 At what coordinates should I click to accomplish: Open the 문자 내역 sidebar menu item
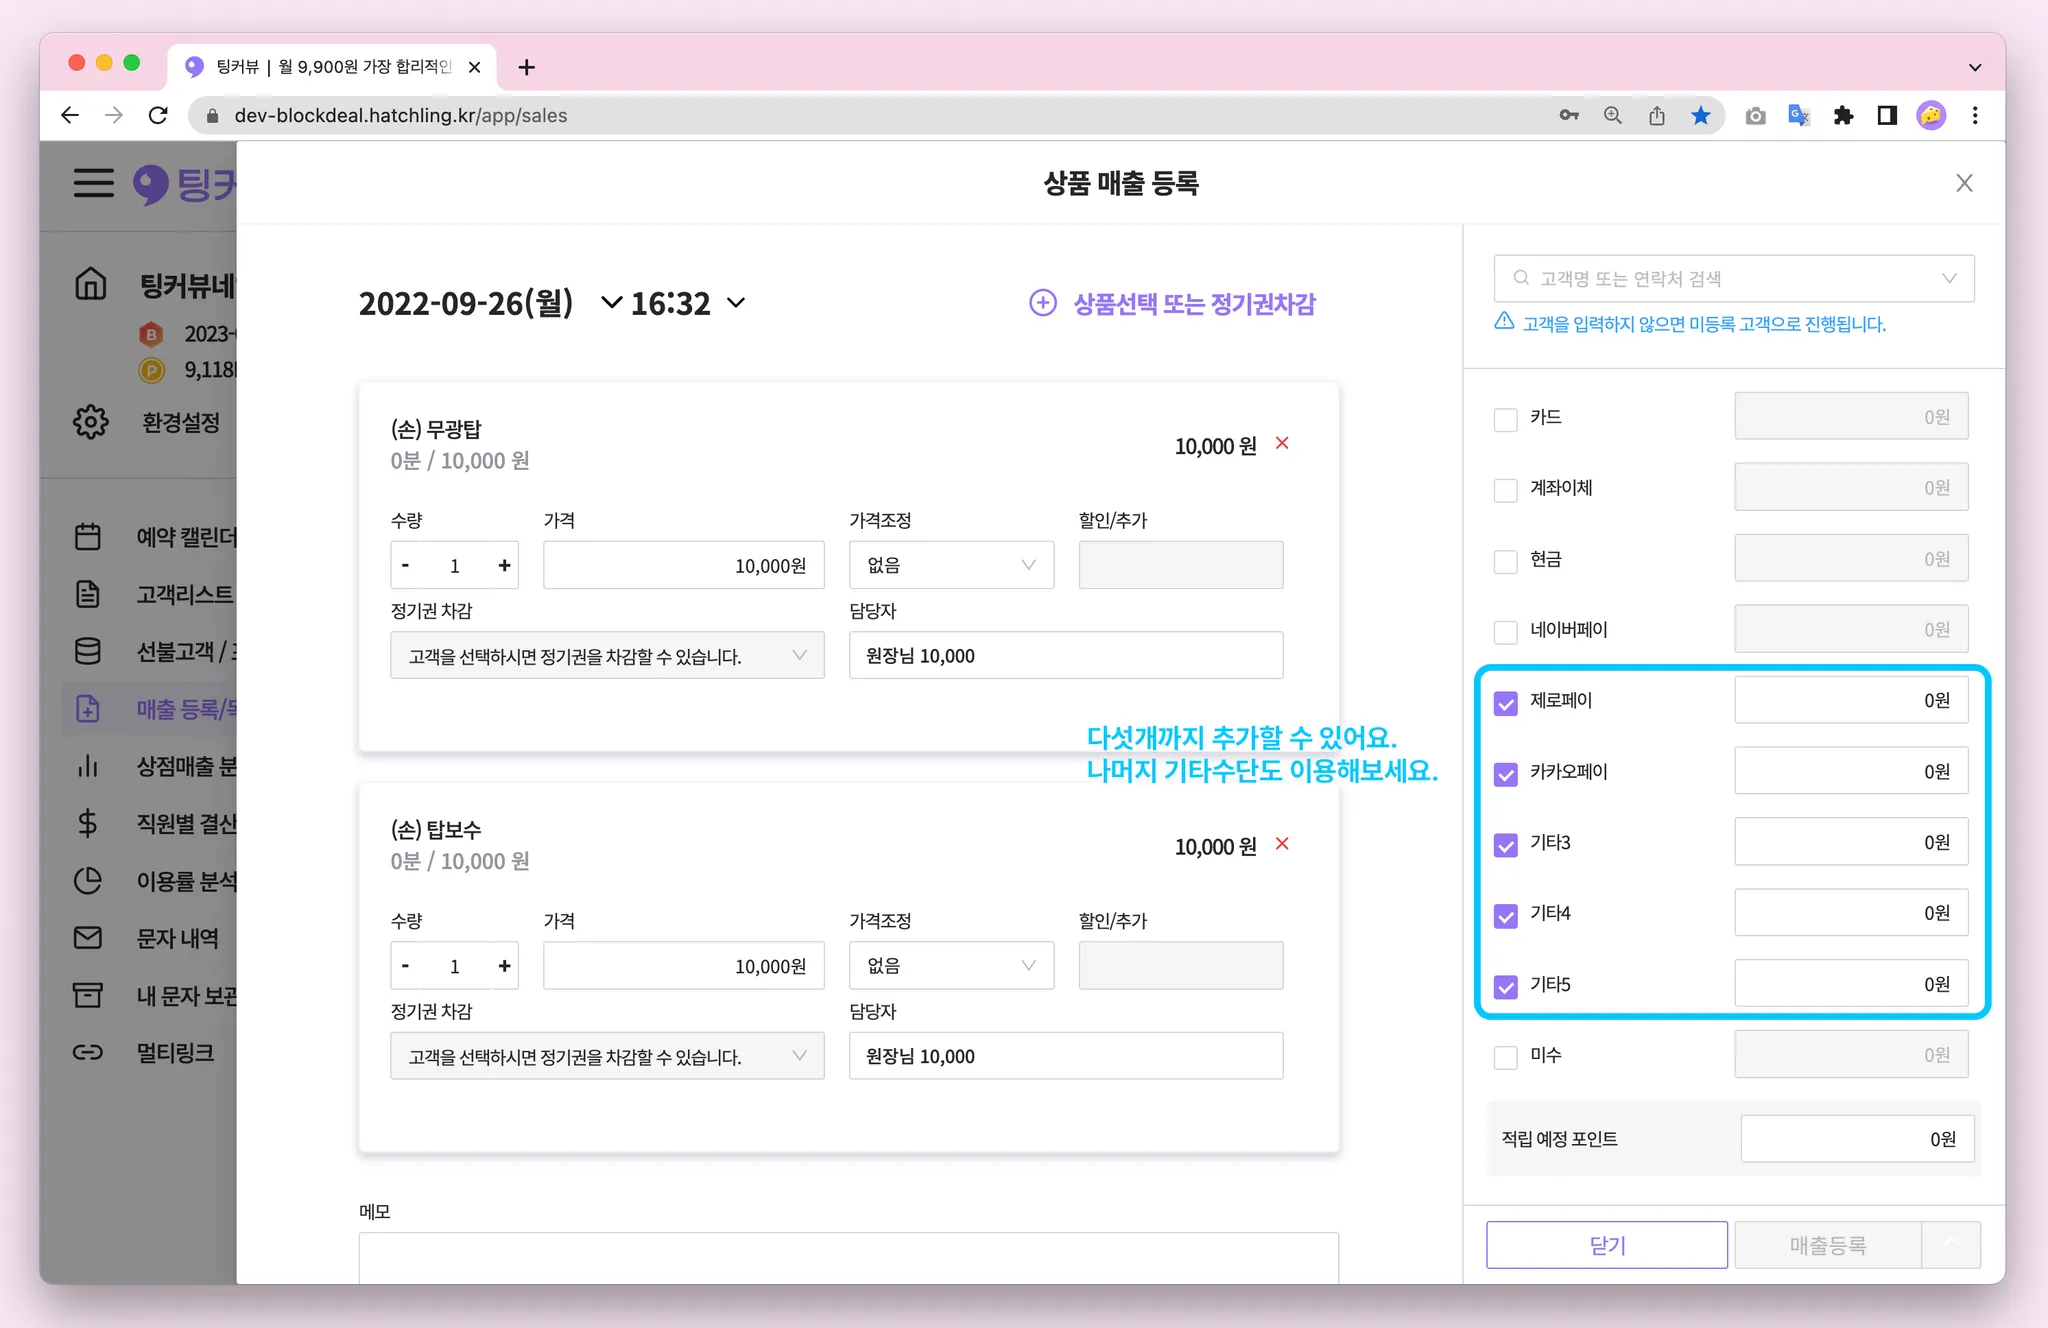pyautogui.click(x=177, y=938)
